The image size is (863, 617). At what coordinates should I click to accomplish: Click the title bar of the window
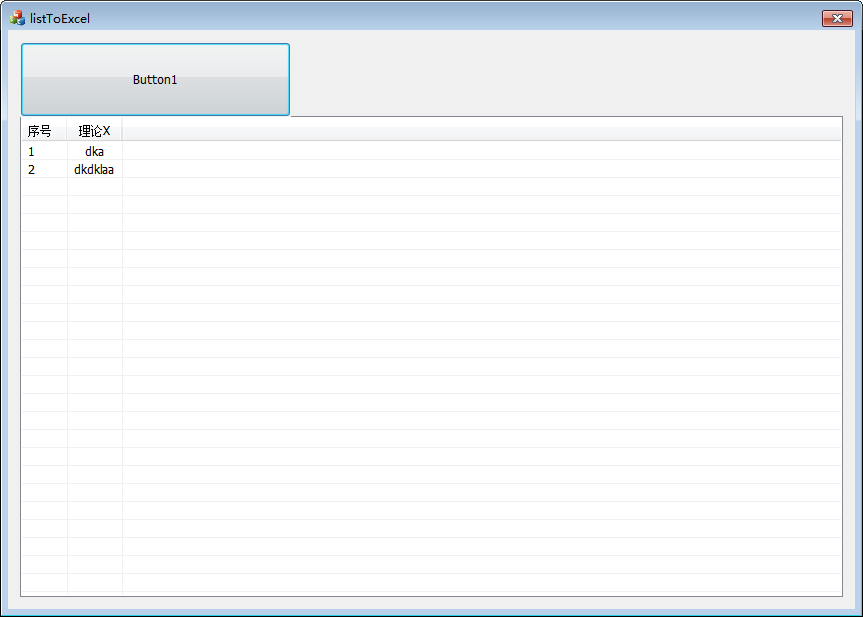pos(400,18)
